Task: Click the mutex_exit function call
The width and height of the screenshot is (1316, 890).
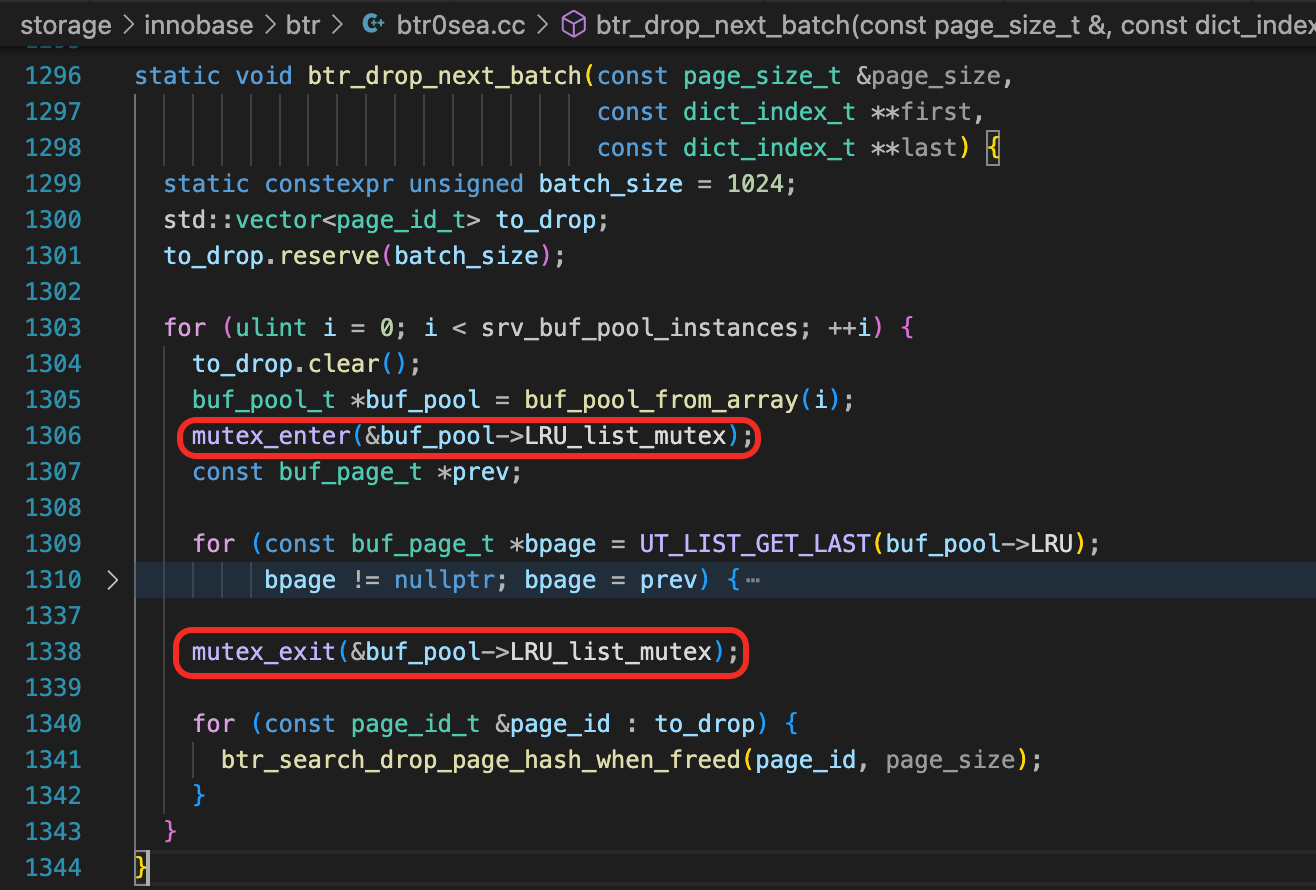Action: [x=264, y=652]
